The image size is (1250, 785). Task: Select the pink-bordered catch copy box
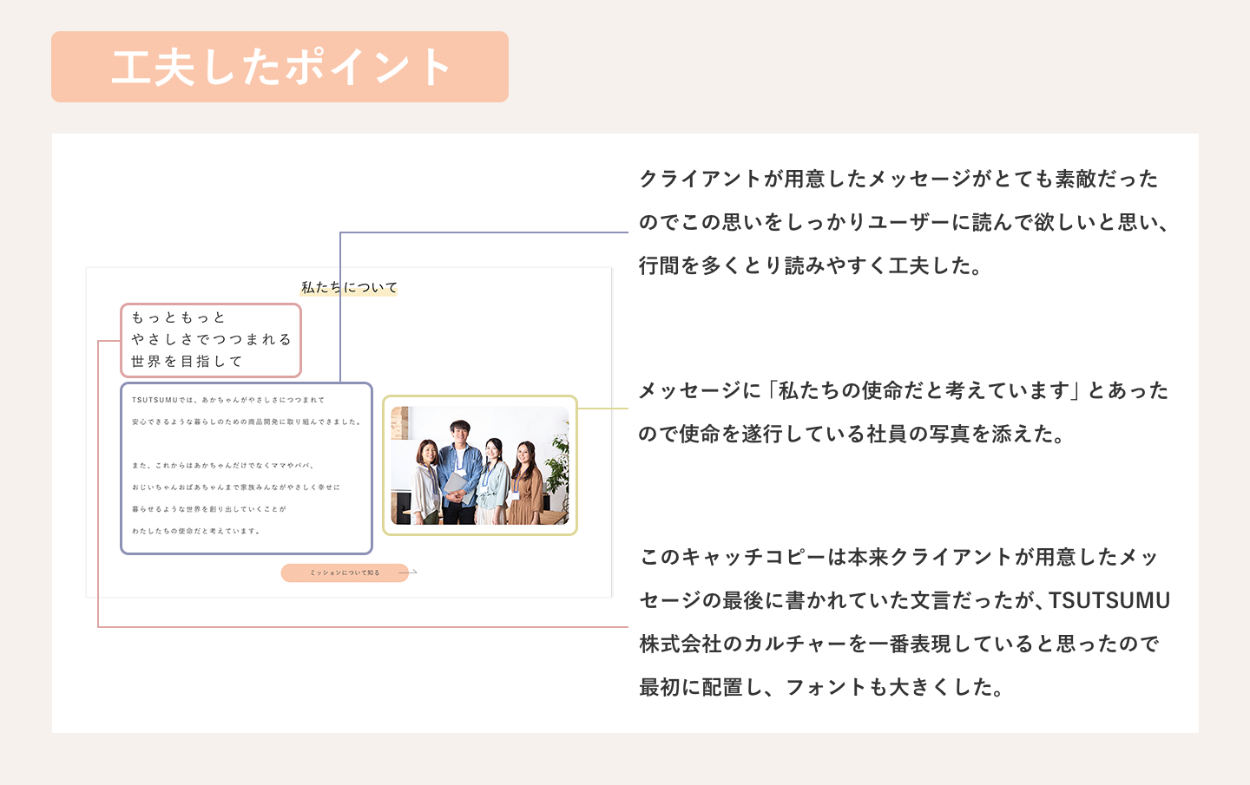[211, 340]
